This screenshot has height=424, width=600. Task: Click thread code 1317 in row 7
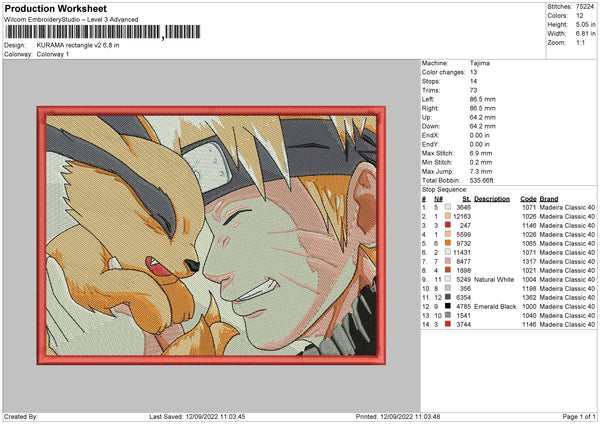529,261
